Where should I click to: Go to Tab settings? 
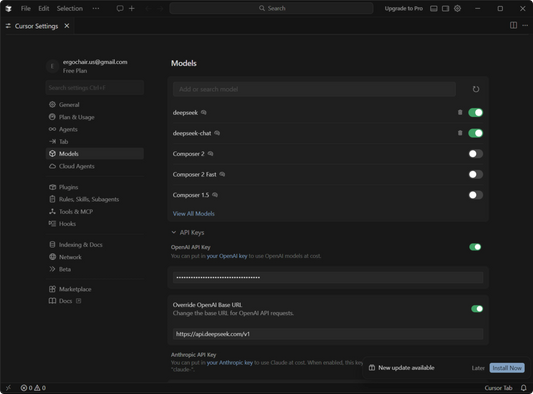(x=94, y=141)
